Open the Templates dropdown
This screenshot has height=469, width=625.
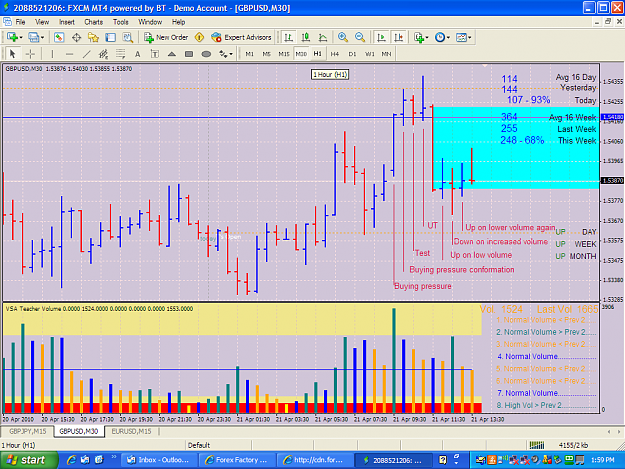coord(464,37)
